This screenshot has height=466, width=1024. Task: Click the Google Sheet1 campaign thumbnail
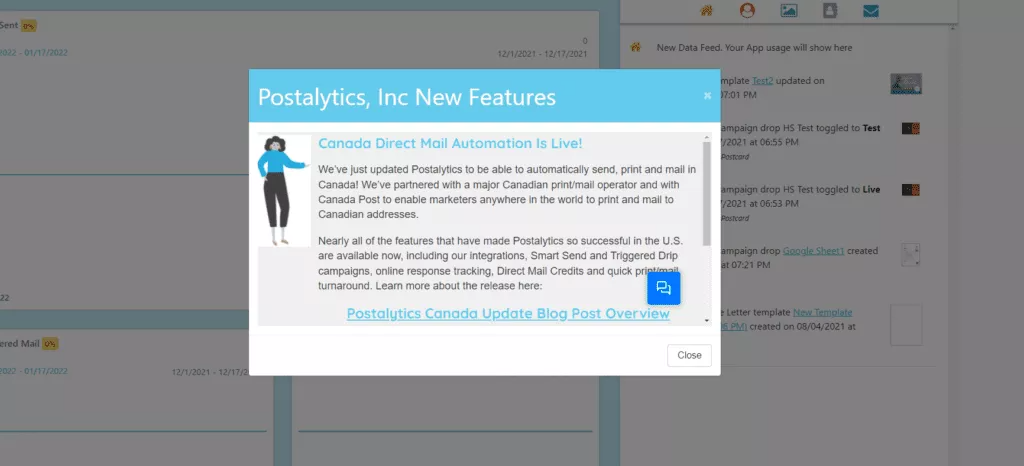[x=910, y=255]
